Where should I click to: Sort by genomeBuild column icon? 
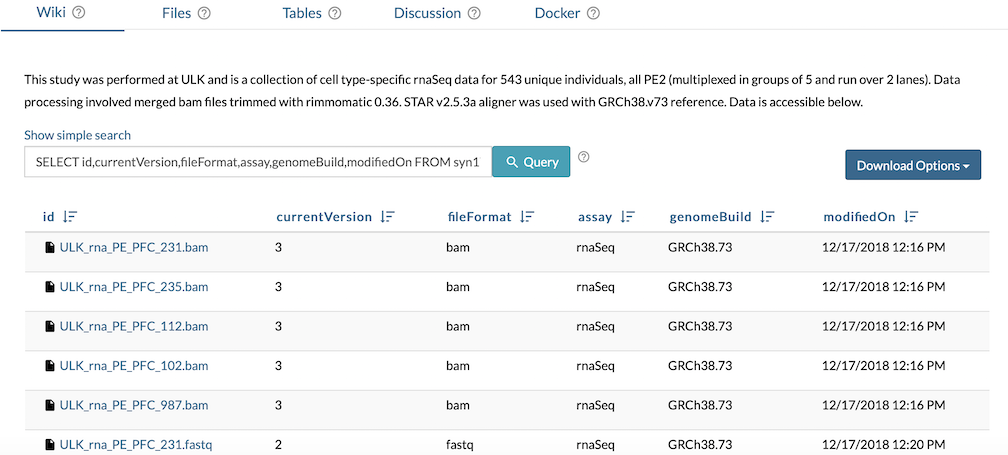[767, 217]
